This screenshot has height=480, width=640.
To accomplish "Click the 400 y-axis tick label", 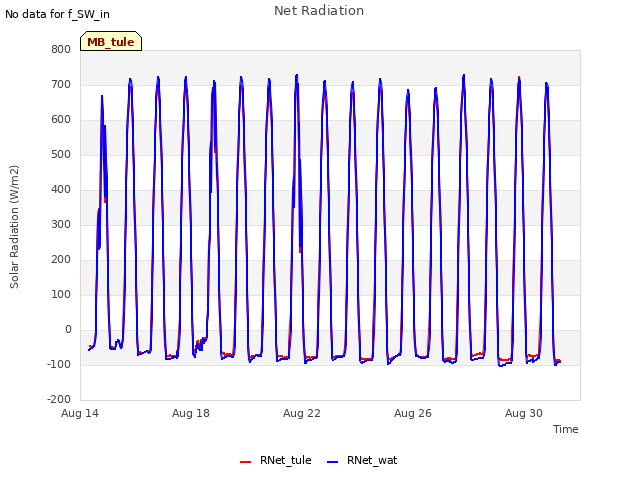I will (x=61, y=189).
